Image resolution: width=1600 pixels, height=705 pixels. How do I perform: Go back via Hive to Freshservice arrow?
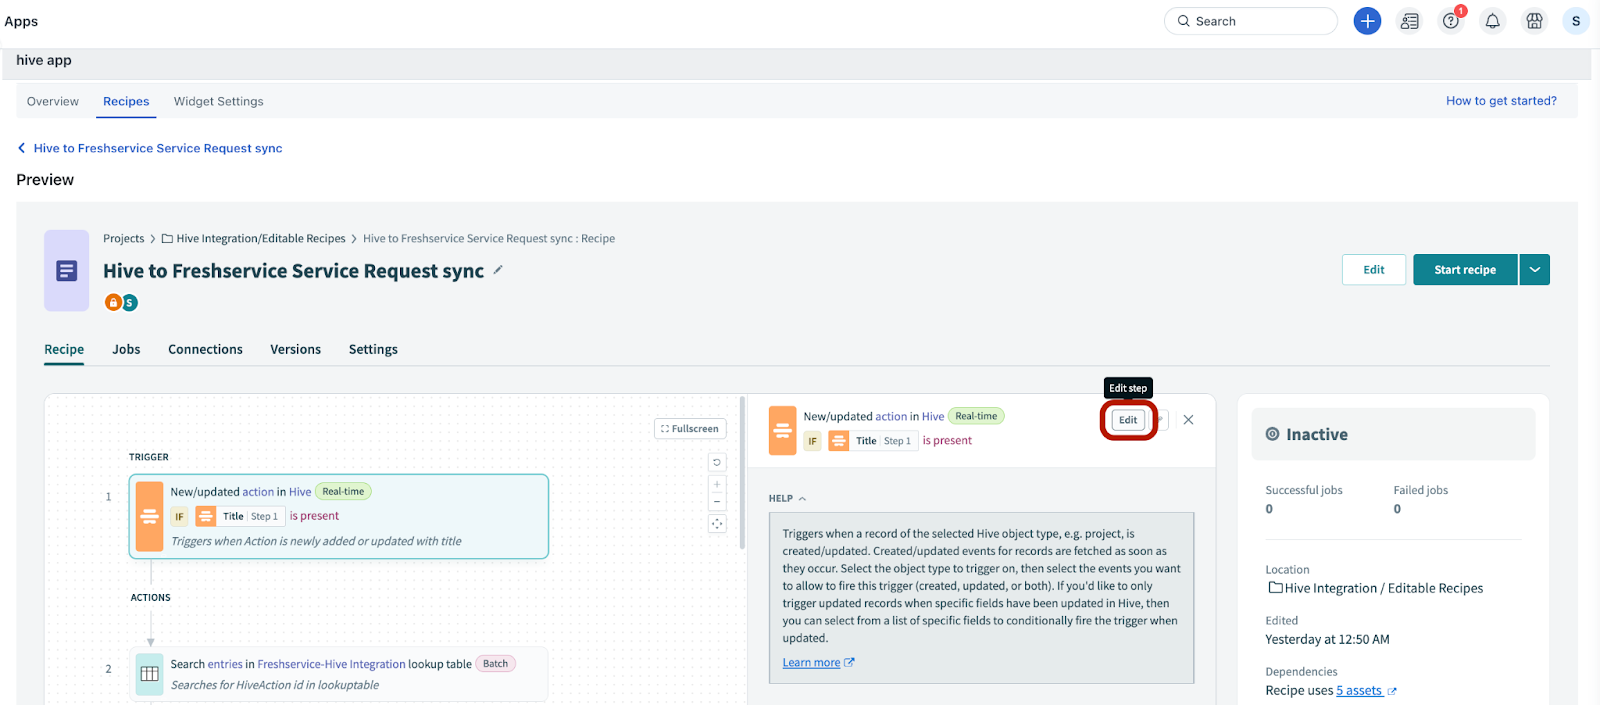click(x=21, y=148)
